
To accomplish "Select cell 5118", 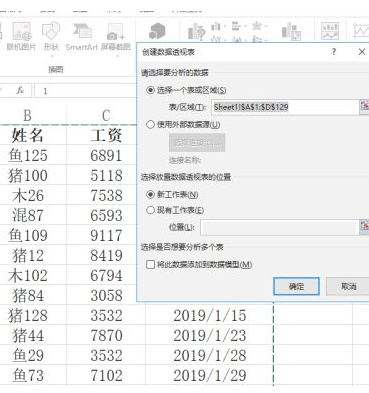I will tap(106, 175).
